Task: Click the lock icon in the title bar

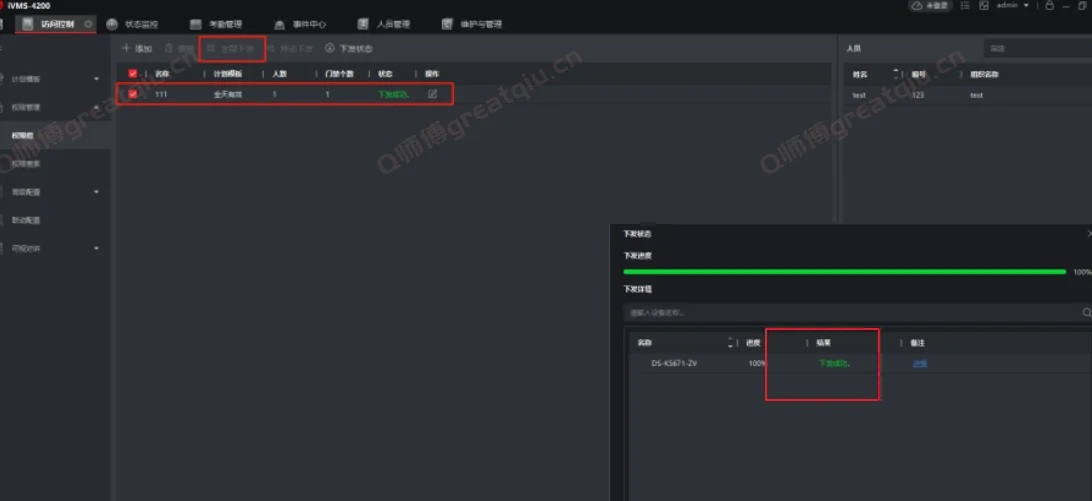Action: click(x=1049, y=6)
